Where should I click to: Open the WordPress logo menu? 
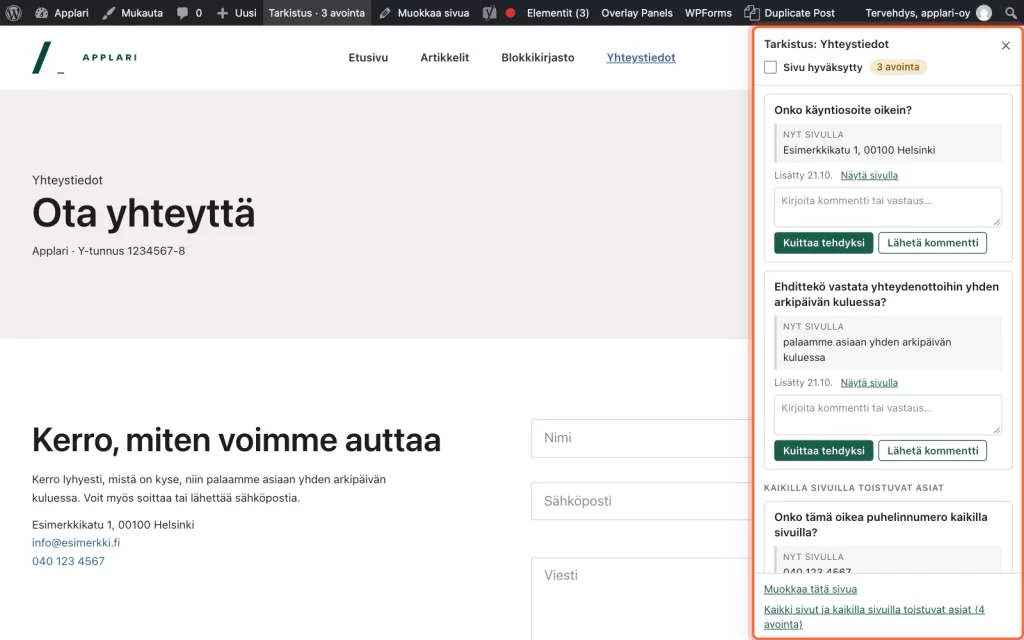(x=13, y=12)
